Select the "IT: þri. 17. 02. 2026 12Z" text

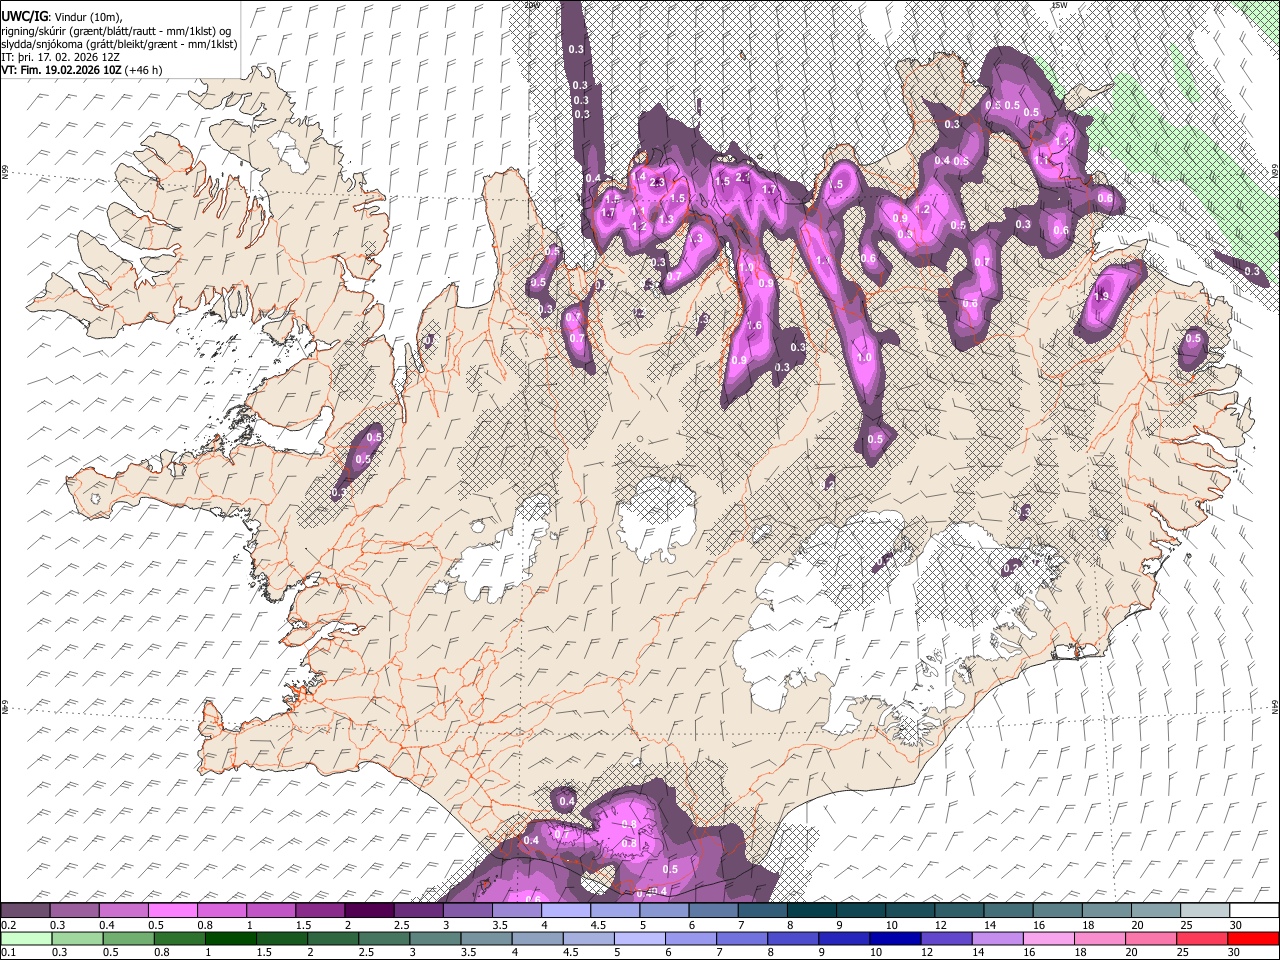click(x=62, y=57)
